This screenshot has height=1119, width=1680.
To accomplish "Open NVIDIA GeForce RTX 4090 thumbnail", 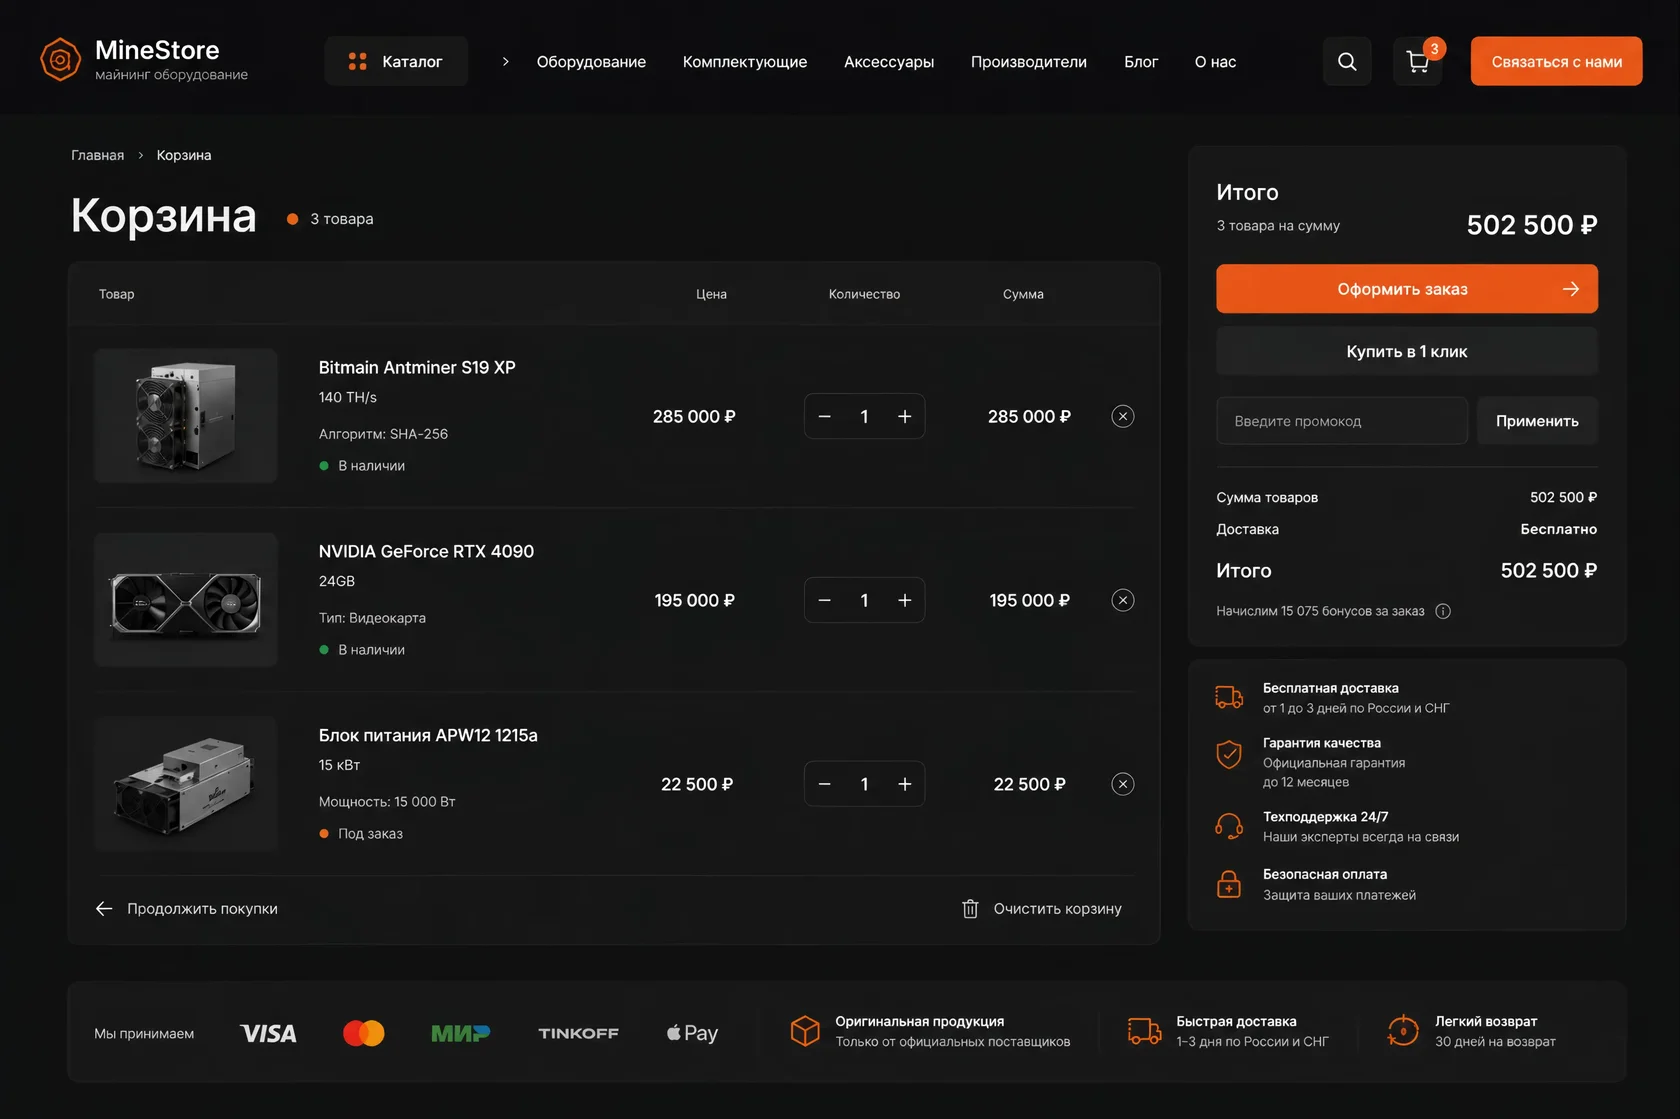I will coord(186,600).
